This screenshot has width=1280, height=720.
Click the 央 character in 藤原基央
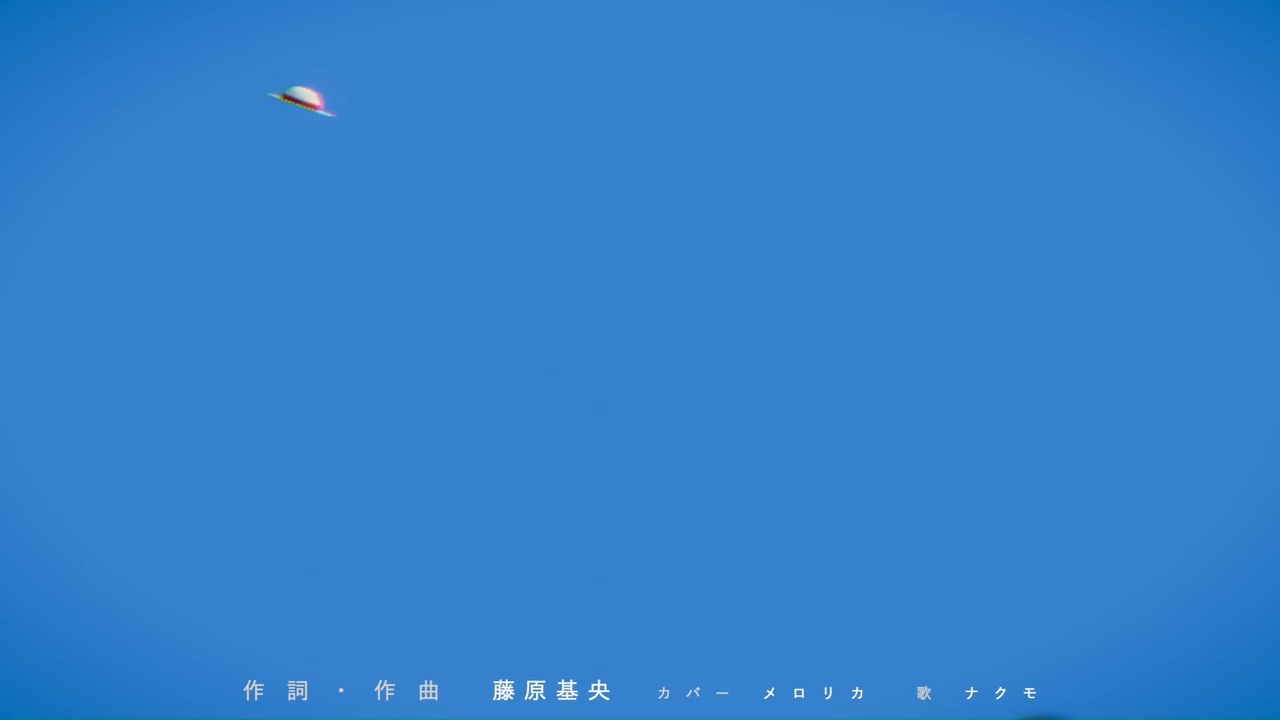click(599, 691)
